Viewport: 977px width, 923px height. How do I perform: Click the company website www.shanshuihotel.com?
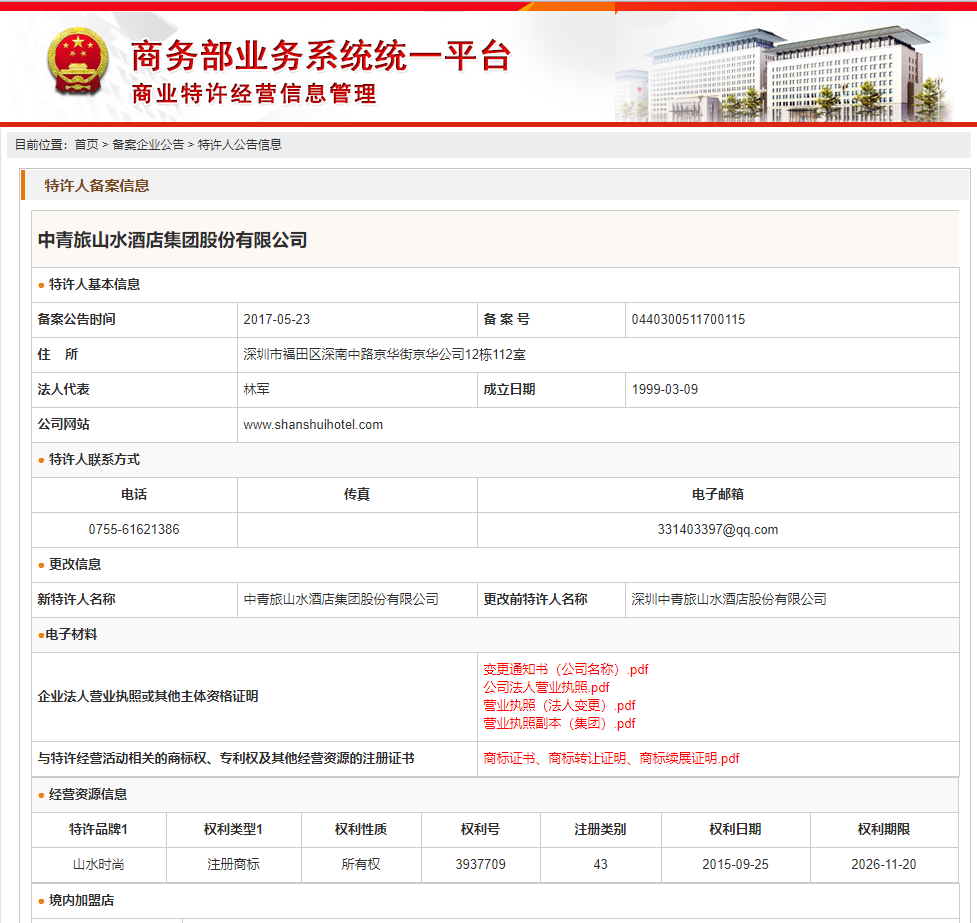pyautogui.click(x=313, y=424)
